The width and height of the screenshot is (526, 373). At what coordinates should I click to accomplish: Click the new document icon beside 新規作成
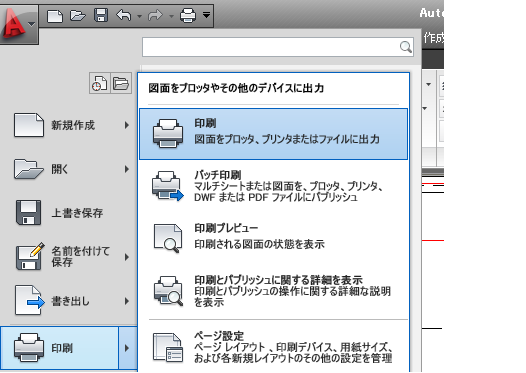click(x=29, y=125)
